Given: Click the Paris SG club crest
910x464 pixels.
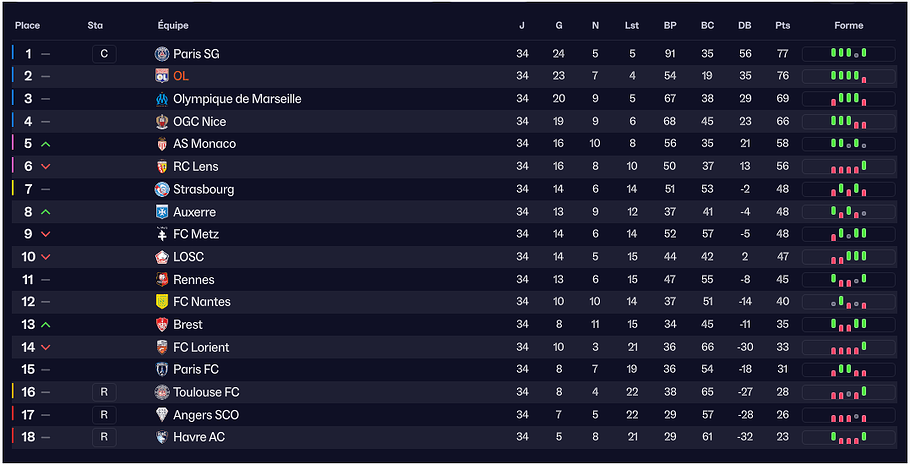Looking at the screenshot, I should pyautogui.click(x=162, y=54).
